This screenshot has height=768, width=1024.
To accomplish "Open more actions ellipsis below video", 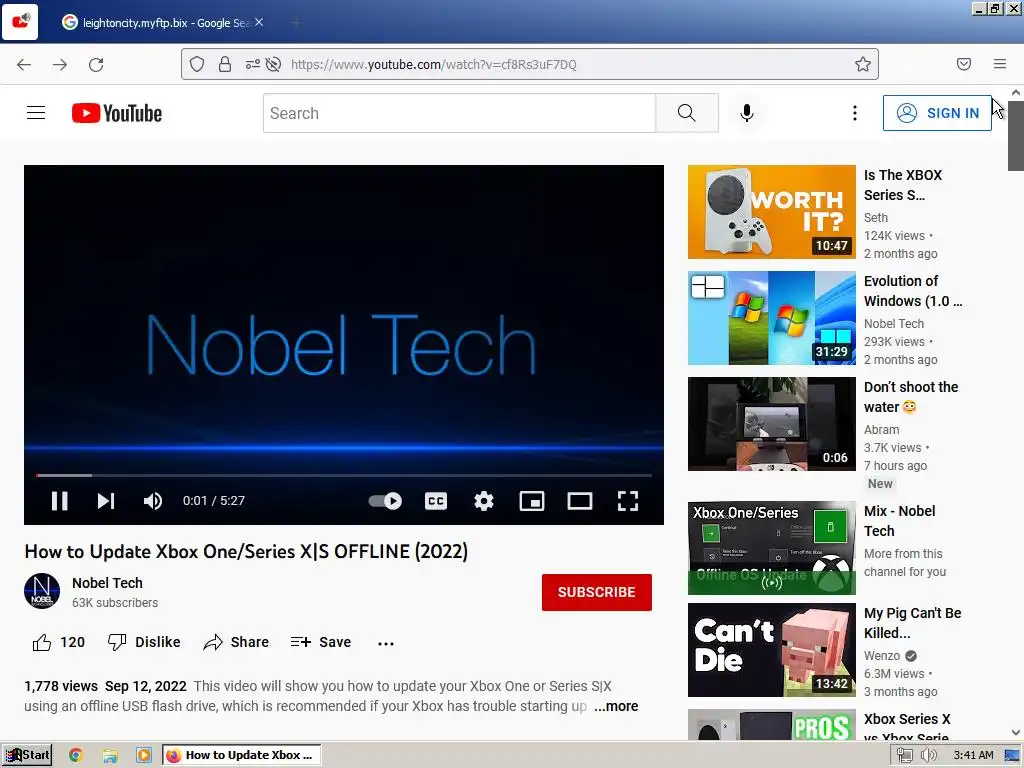I will 386,643.
